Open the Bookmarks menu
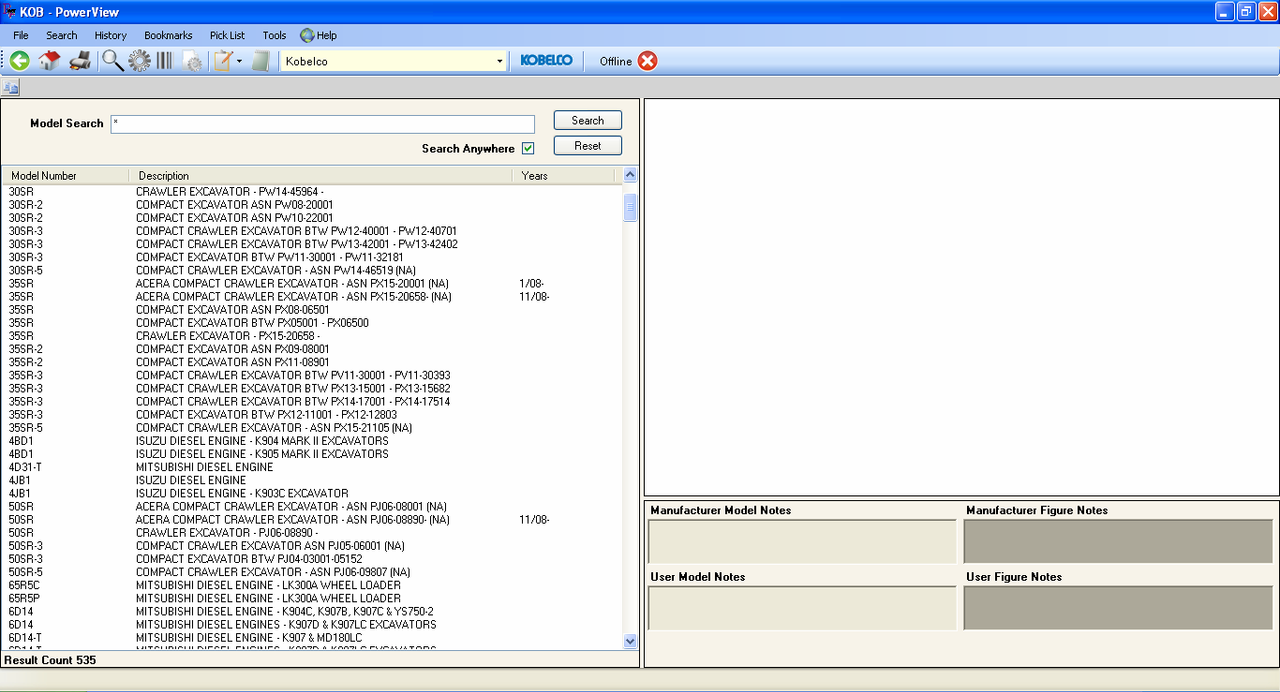The height and width of the screenshot is (692, 1280). coord(168,35)
